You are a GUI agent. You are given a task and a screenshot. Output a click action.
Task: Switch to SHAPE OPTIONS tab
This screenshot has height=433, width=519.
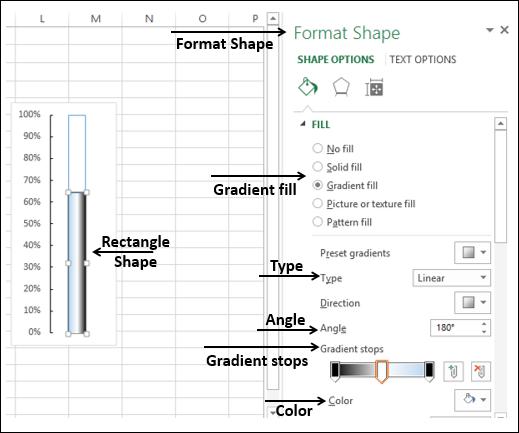coord(336,59)
